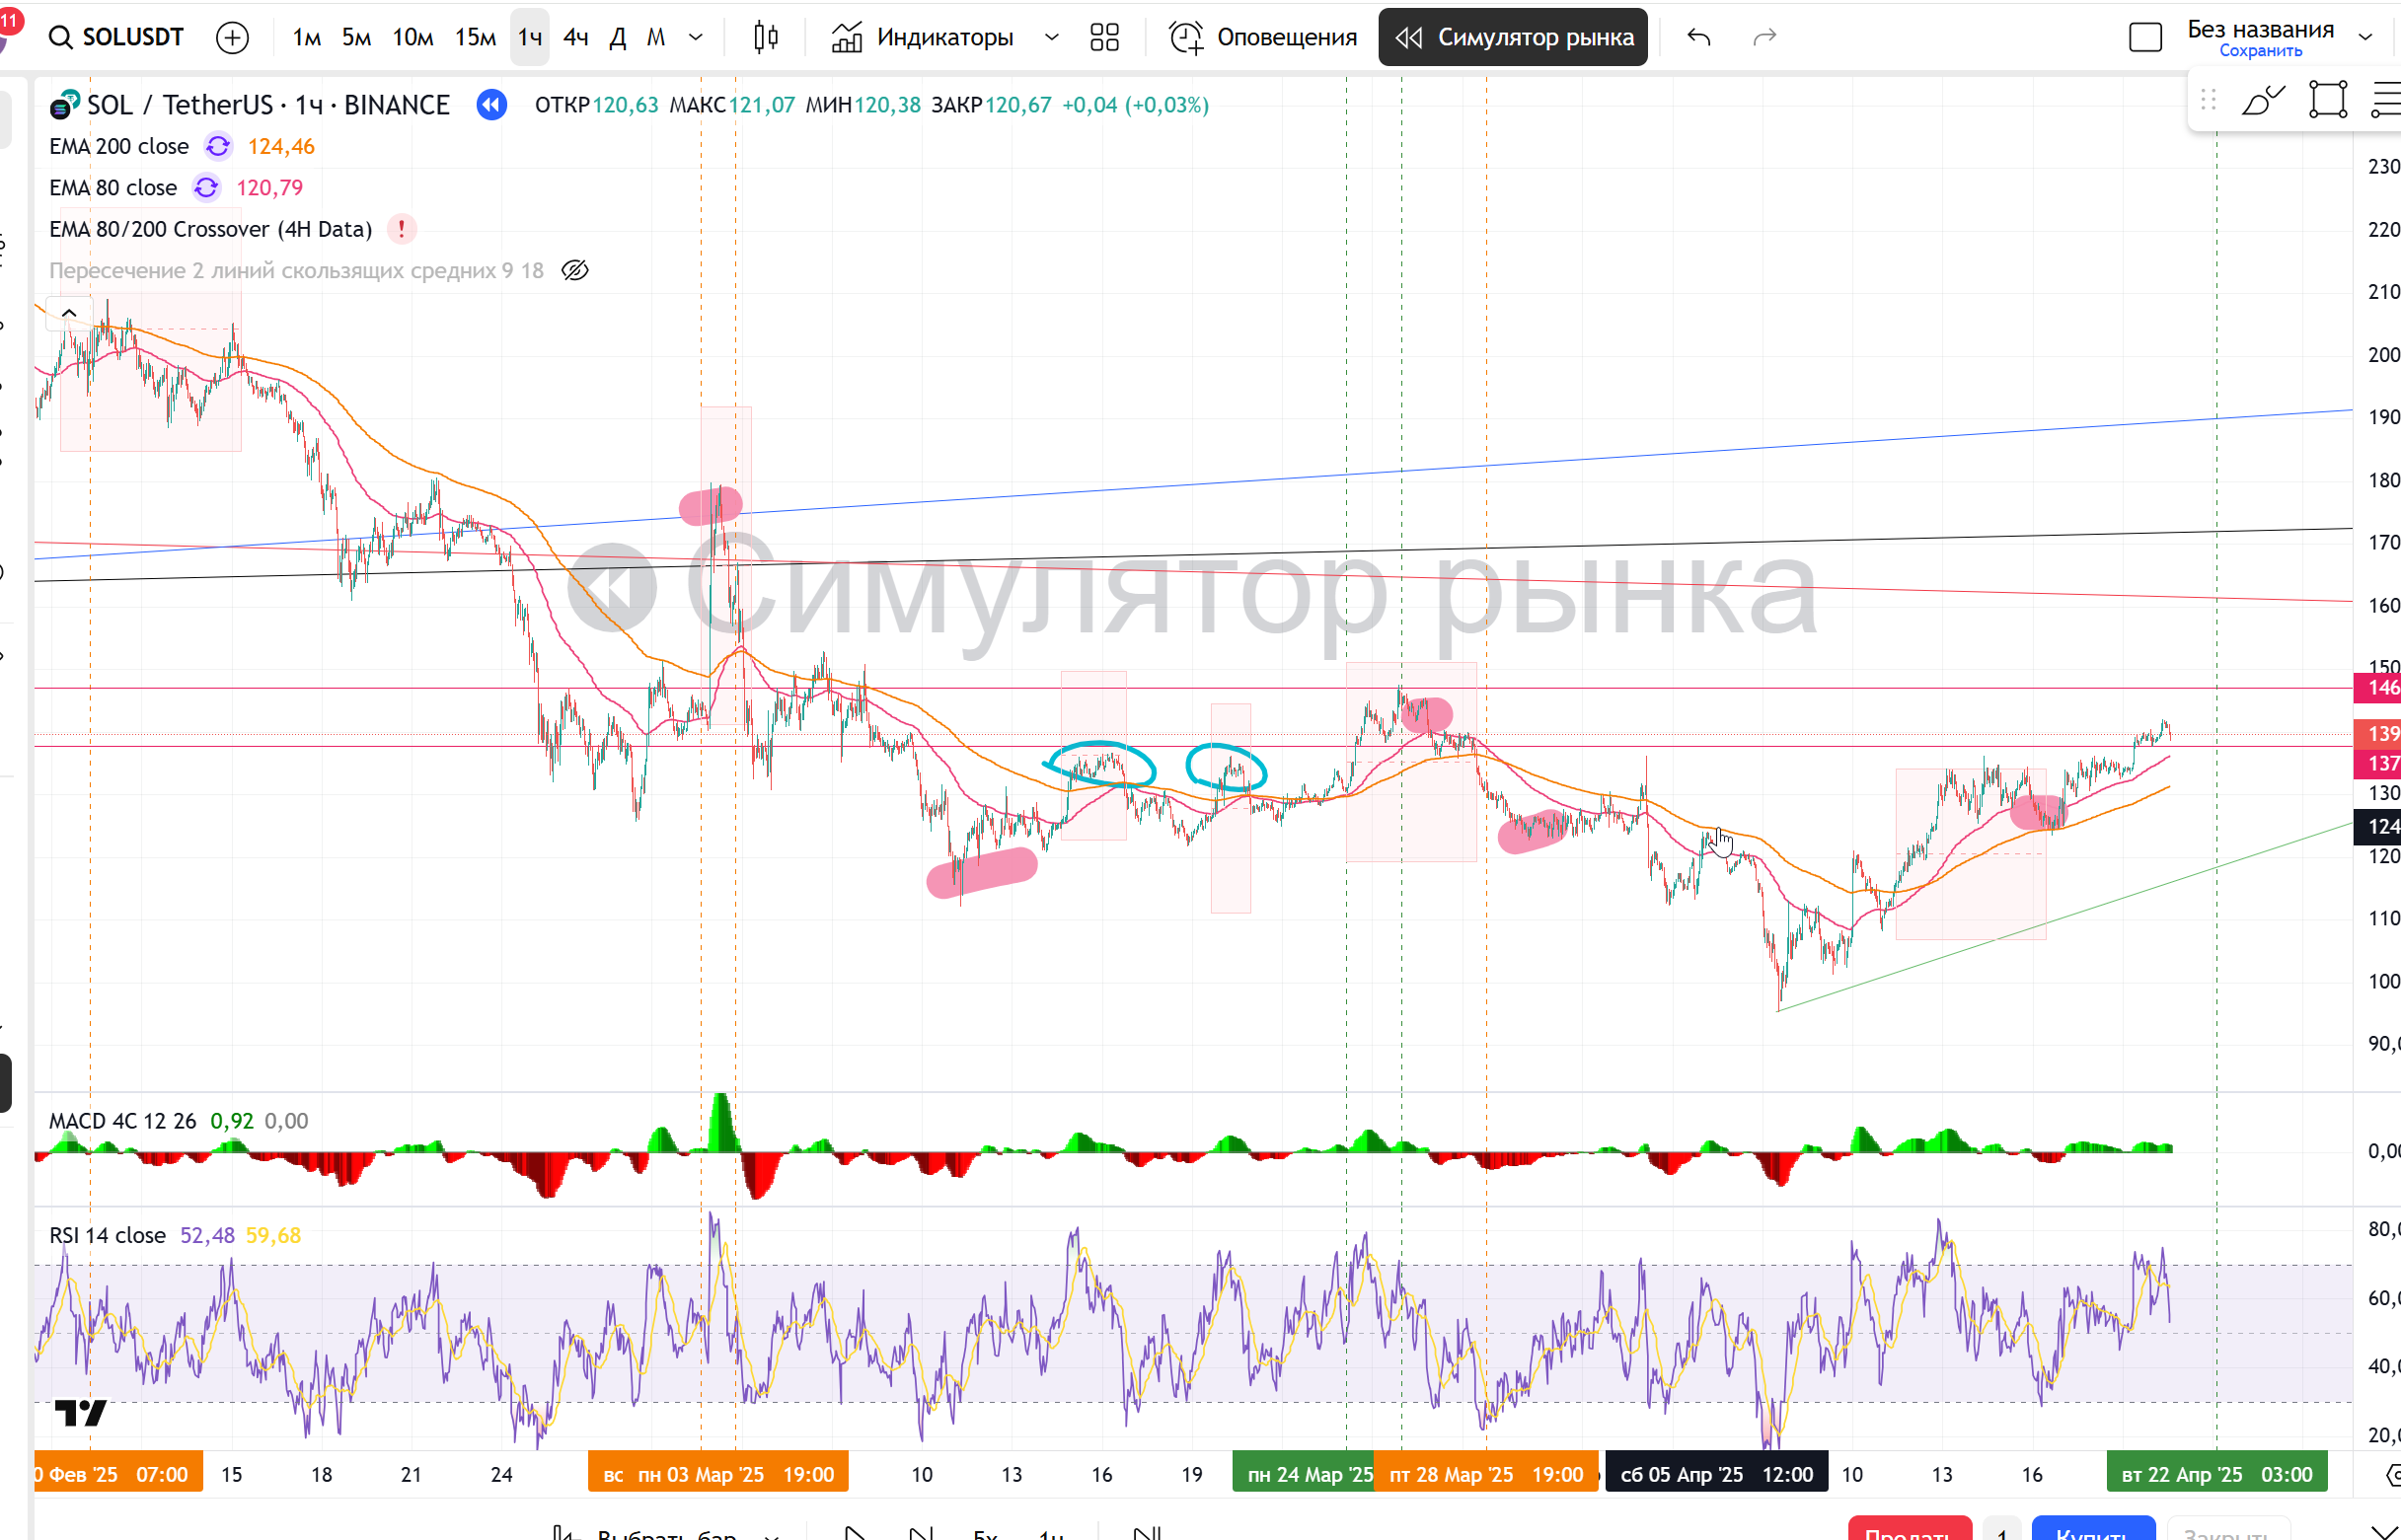Click the SOL / TetherUS chart title

(x=268, y=104)
